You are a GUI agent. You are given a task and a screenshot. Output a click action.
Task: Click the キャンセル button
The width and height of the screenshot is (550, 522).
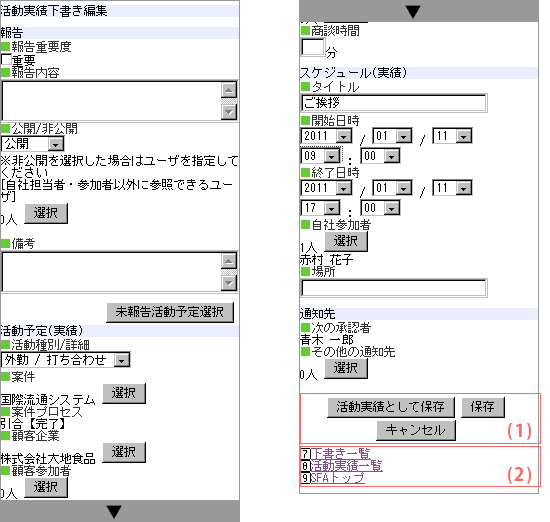click(416, 430)
